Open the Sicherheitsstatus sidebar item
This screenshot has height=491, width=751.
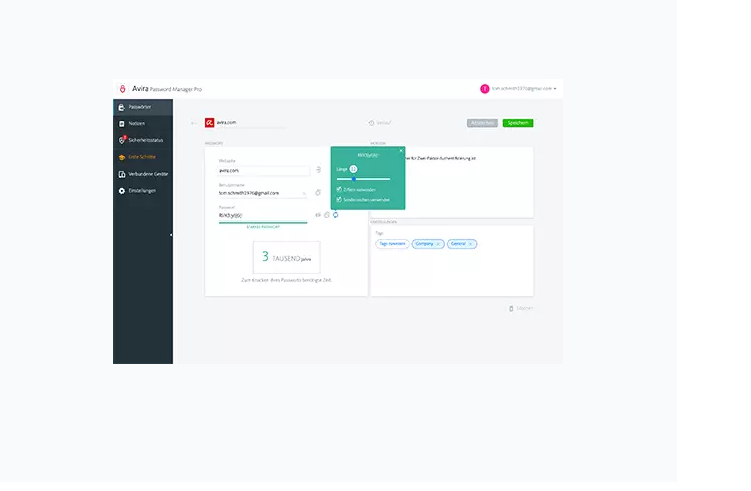coord(145,140)
